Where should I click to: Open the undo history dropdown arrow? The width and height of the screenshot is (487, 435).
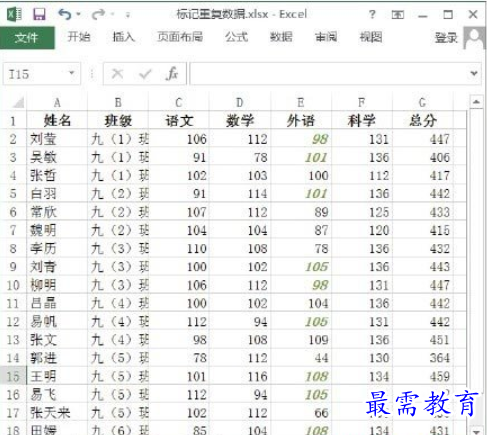tap(79, 14)
